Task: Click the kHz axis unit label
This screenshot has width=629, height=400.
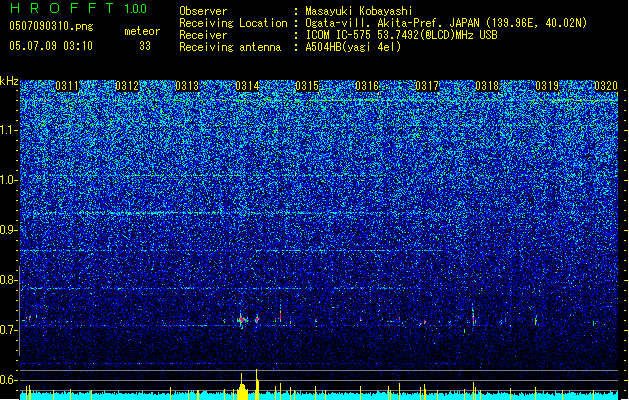Action: click(x=9, y=81)
